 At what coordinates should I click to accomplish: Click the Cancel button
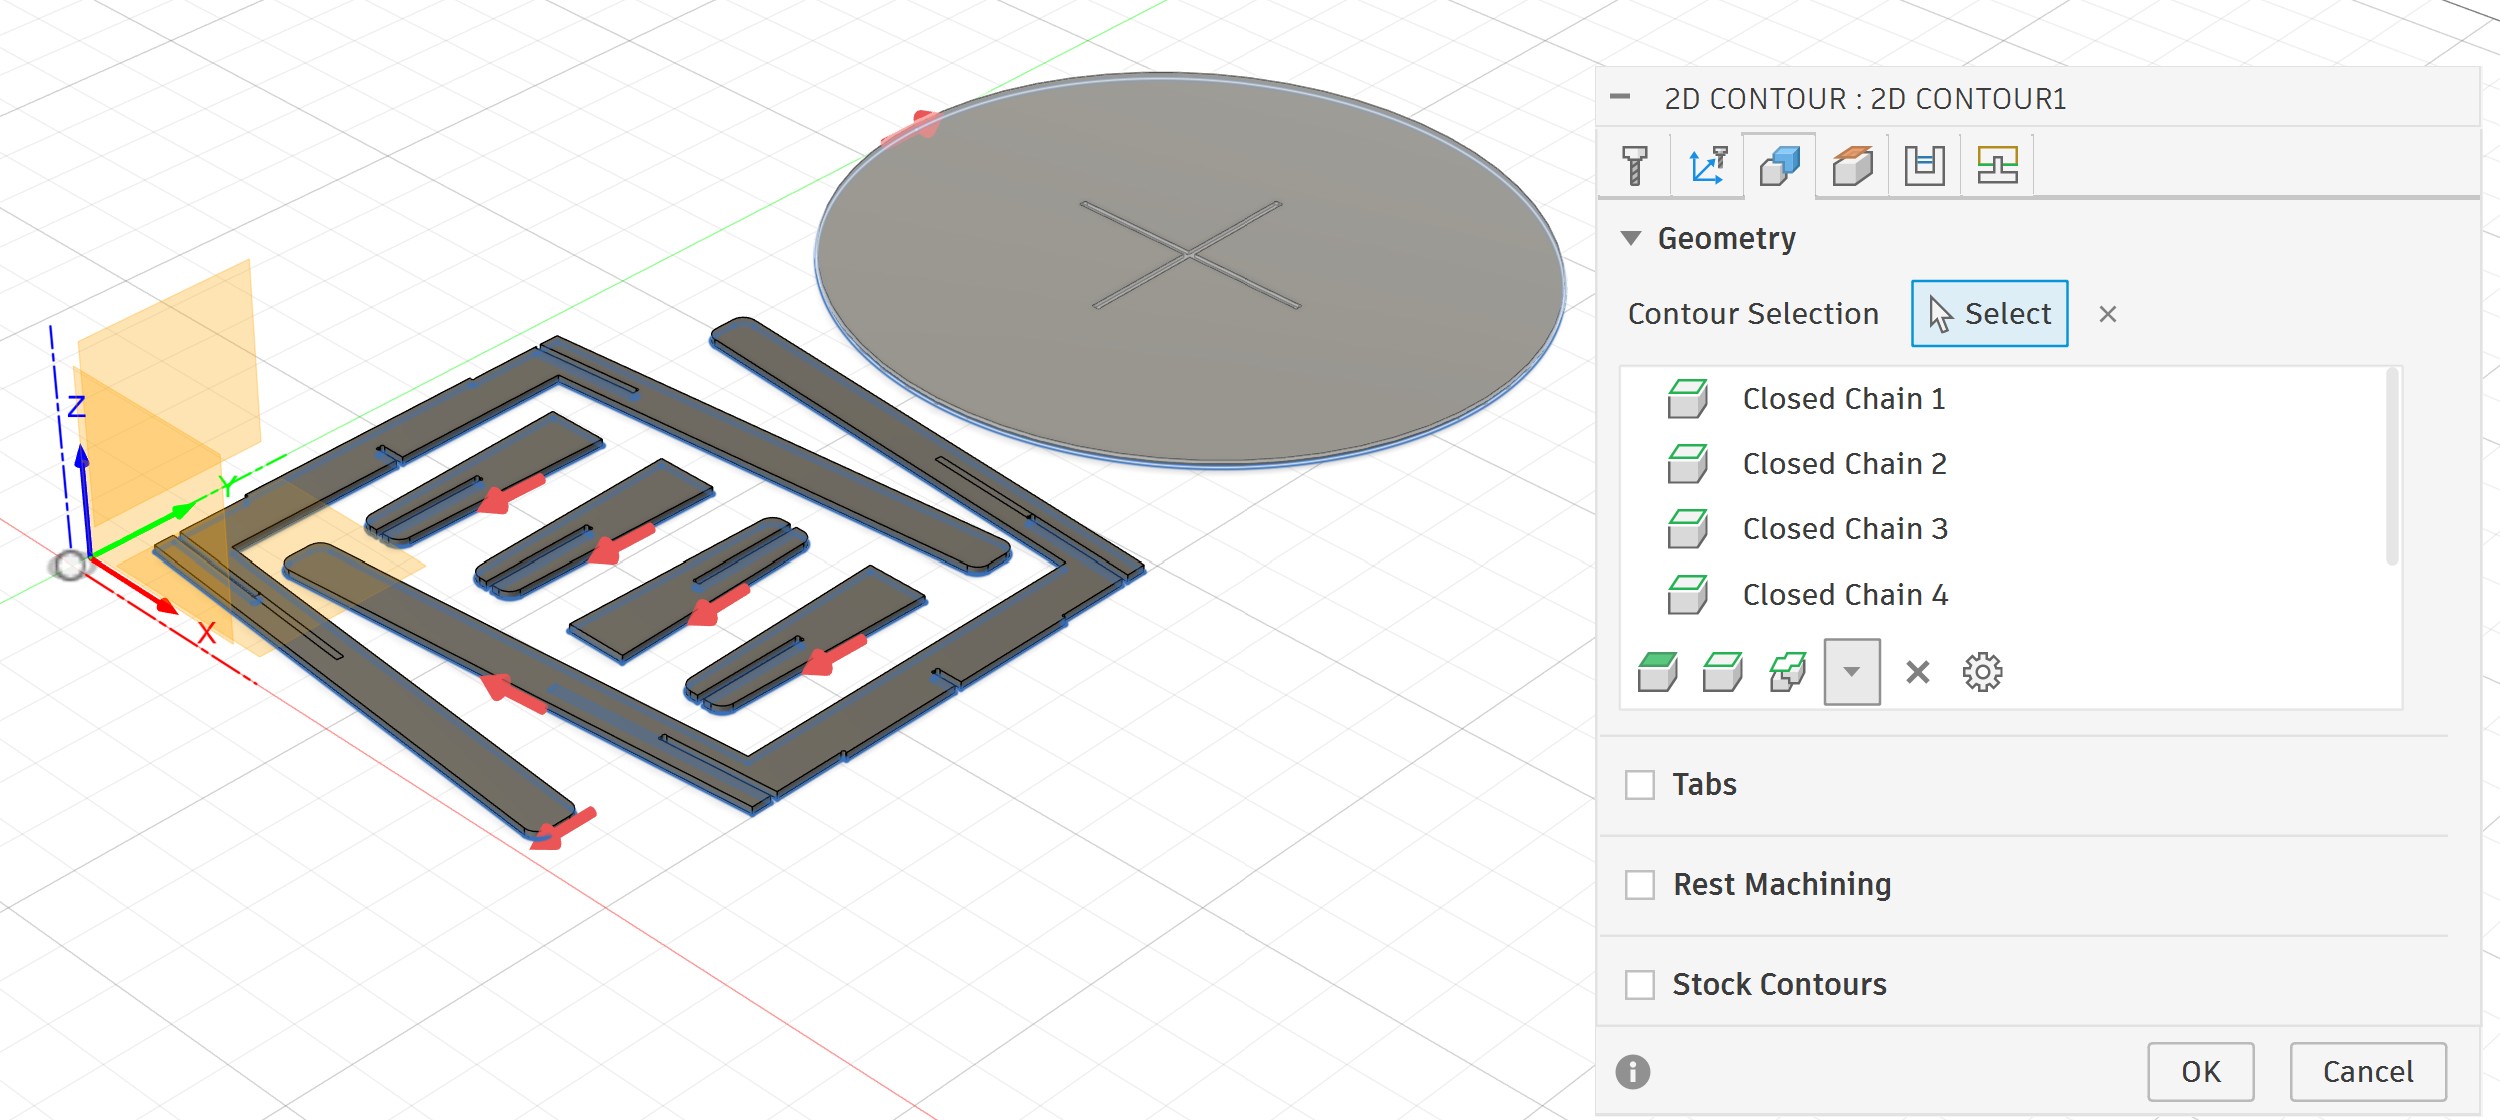[x=2367, y=1072]
